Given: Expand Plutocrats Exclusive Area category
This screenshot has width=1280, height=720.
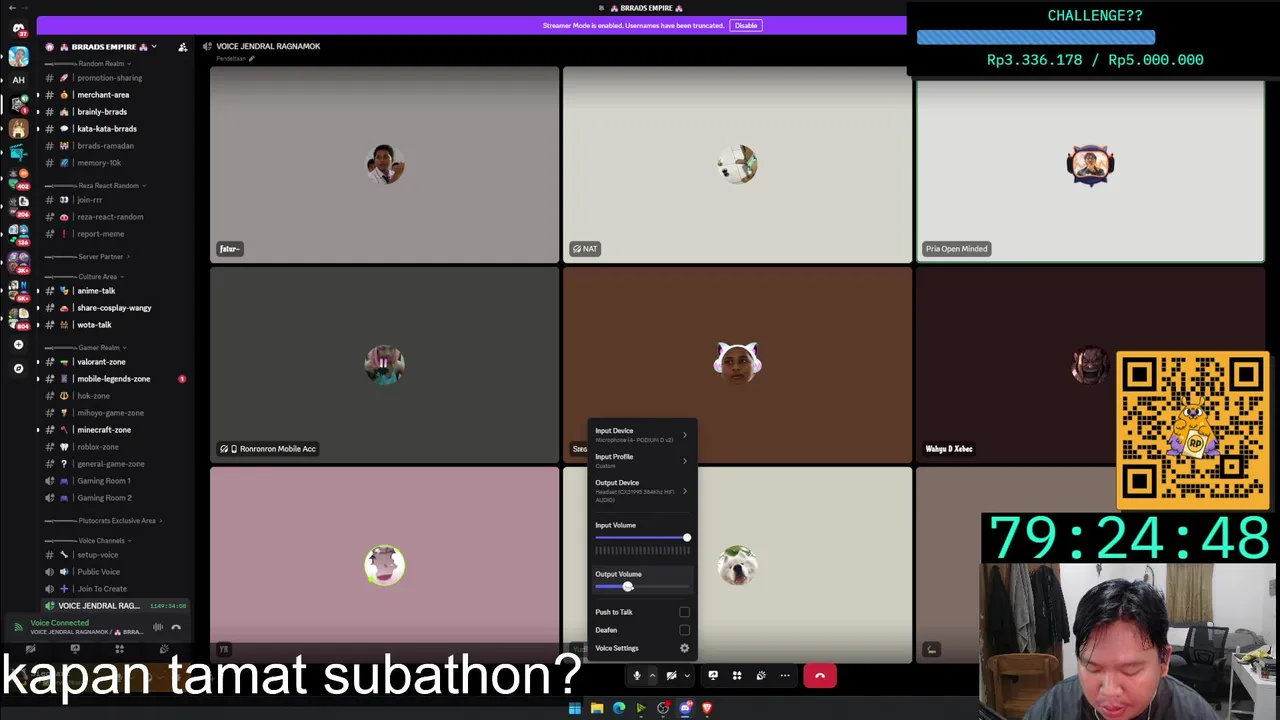Looking at the screenshot, I should 117,520.
